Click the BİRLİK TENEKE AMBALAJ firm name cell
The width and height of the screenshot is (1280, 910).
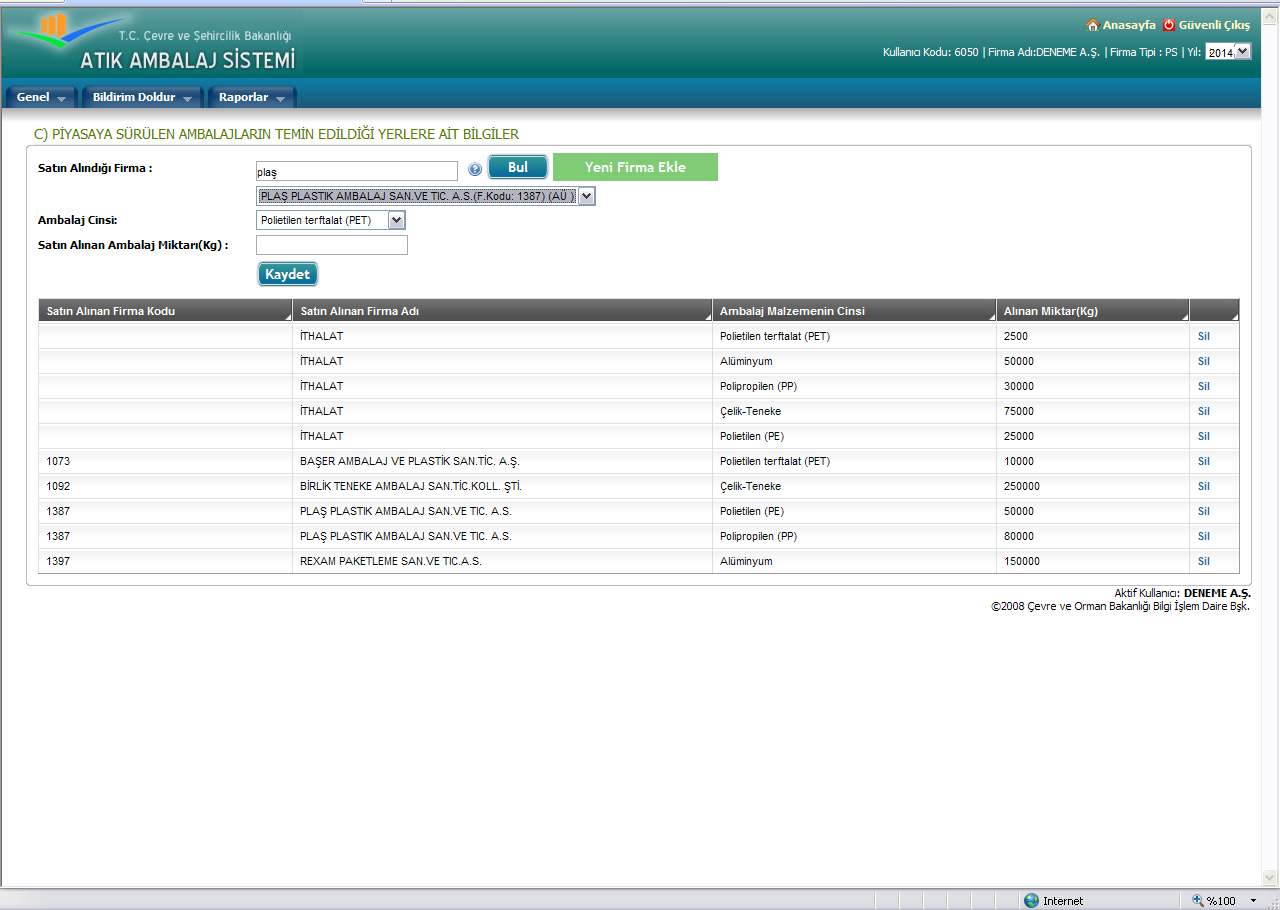click(502, 486)
